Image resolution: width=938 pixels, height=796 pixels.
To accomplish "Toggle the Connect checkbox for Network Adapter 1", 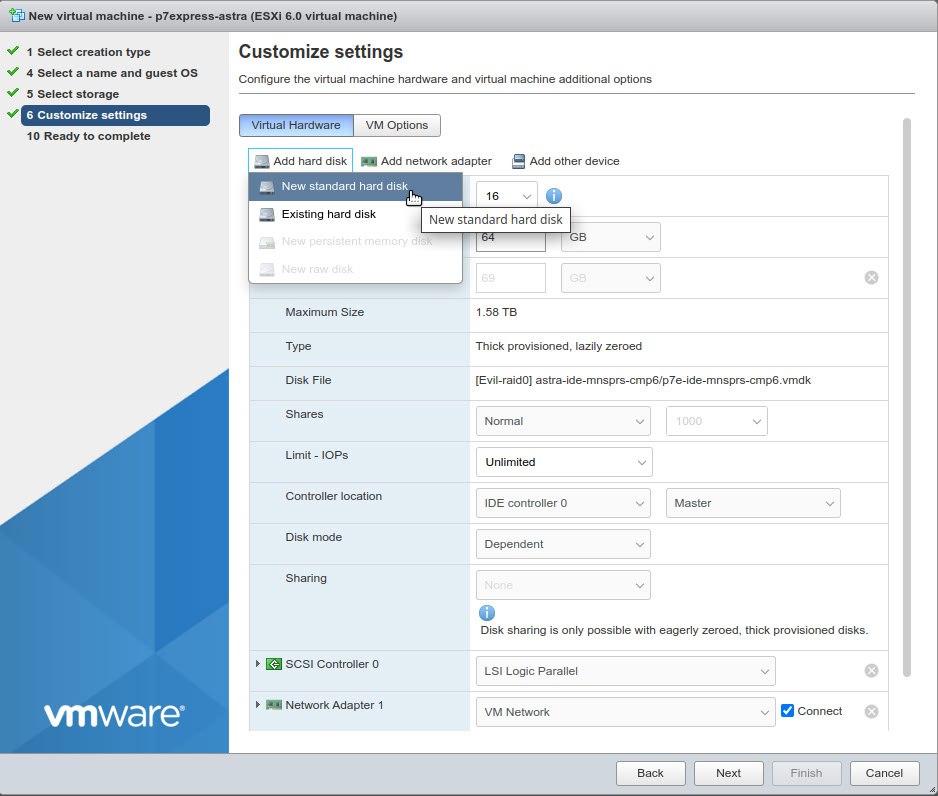I will tap(788, 711).
